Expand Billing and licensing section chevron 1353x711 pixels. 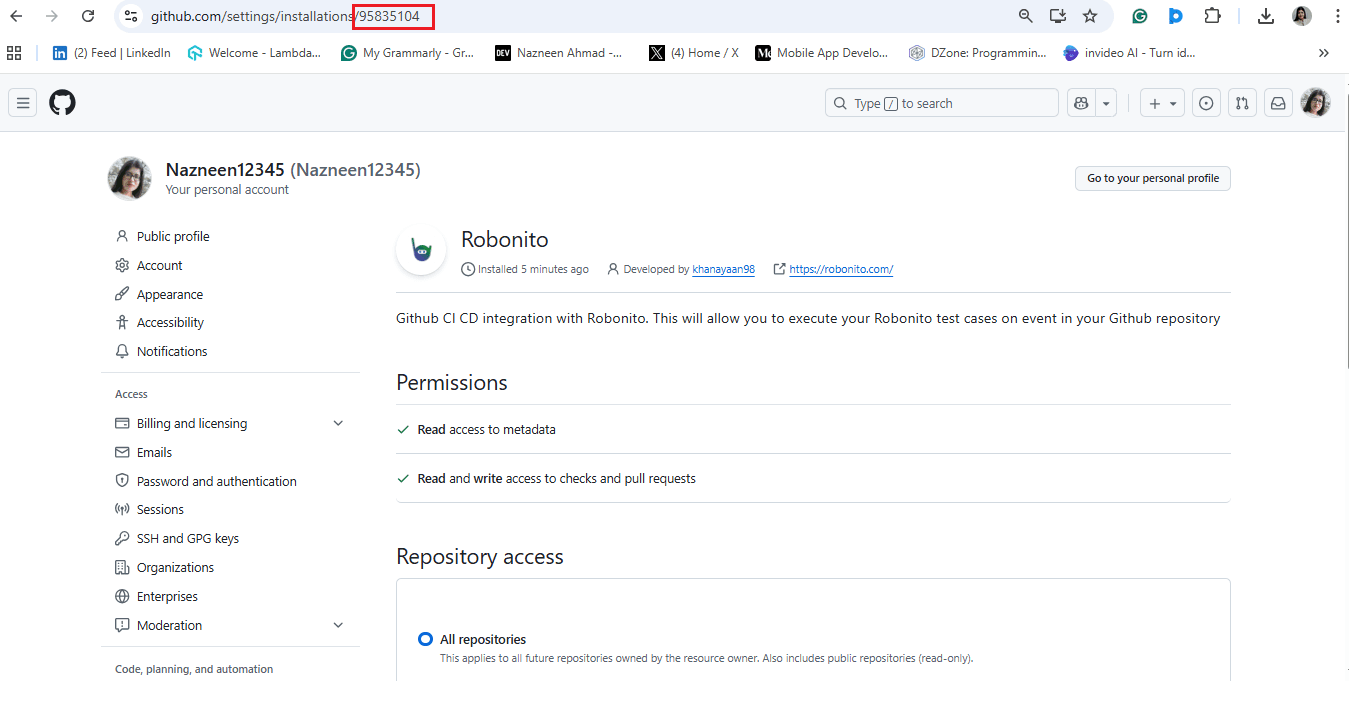(x=338, y=424)
